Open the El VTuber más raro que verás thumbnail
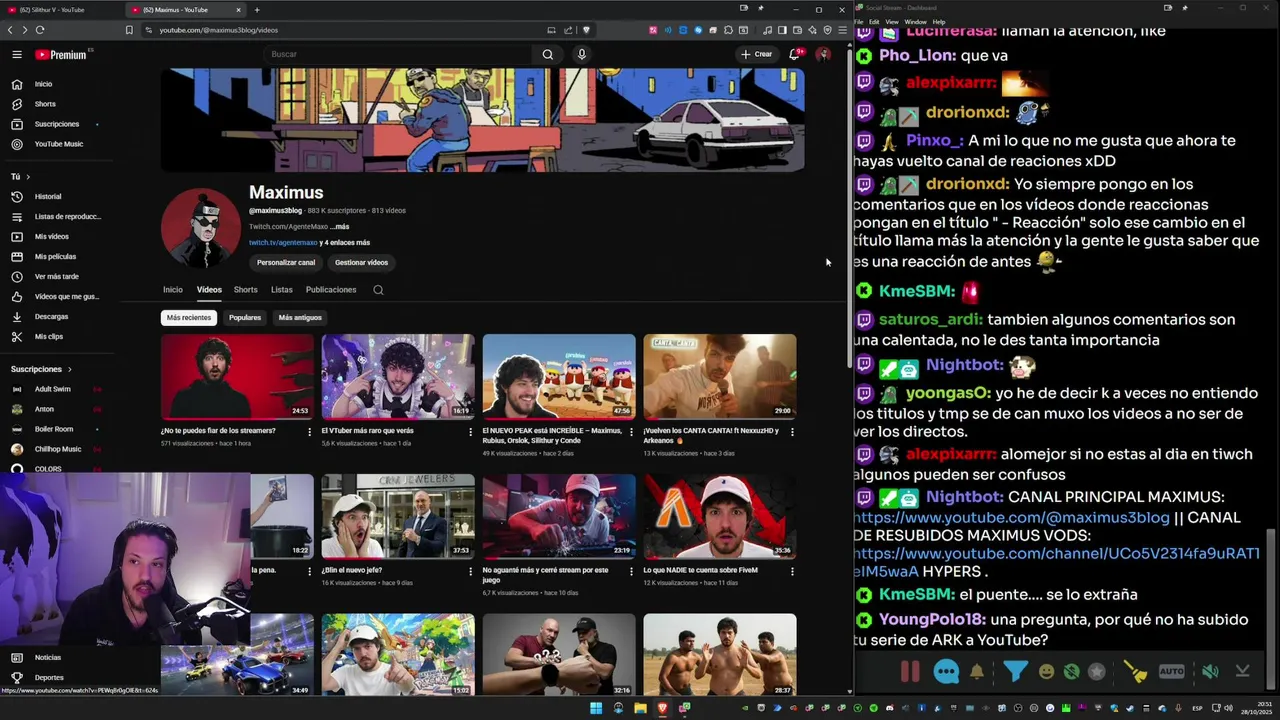Viewport: 1280px width, 720px height. point(398,376)
